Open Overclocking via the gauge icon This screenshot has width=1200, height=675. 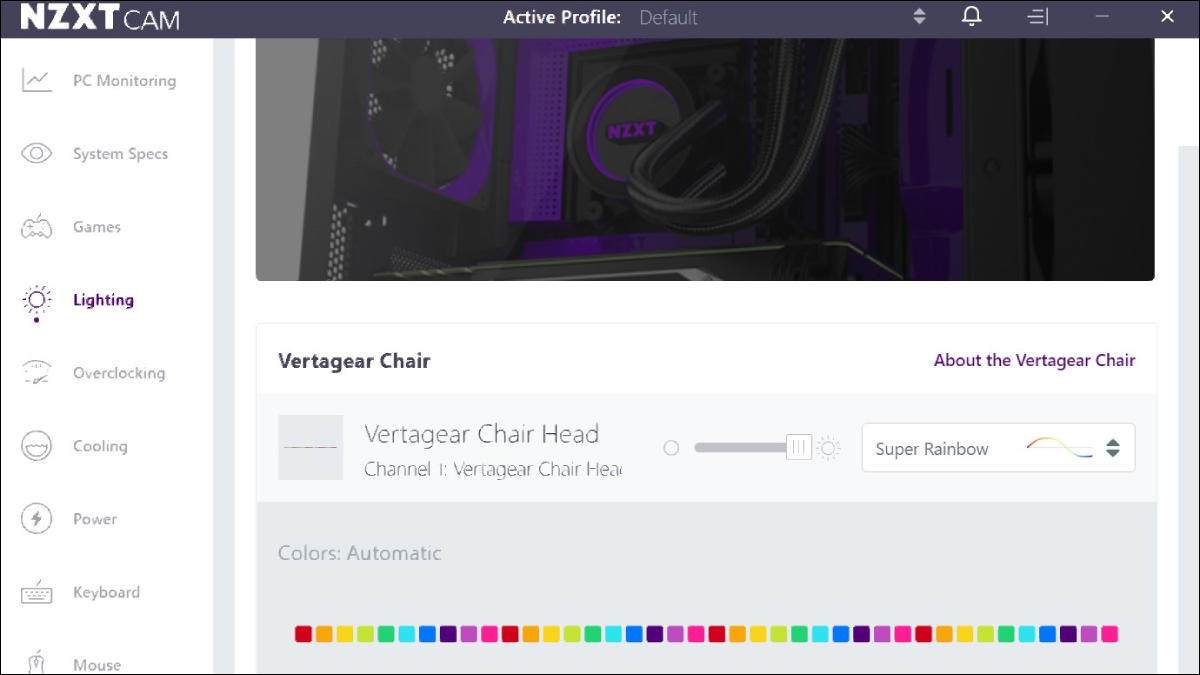click(x=37, y=373)
